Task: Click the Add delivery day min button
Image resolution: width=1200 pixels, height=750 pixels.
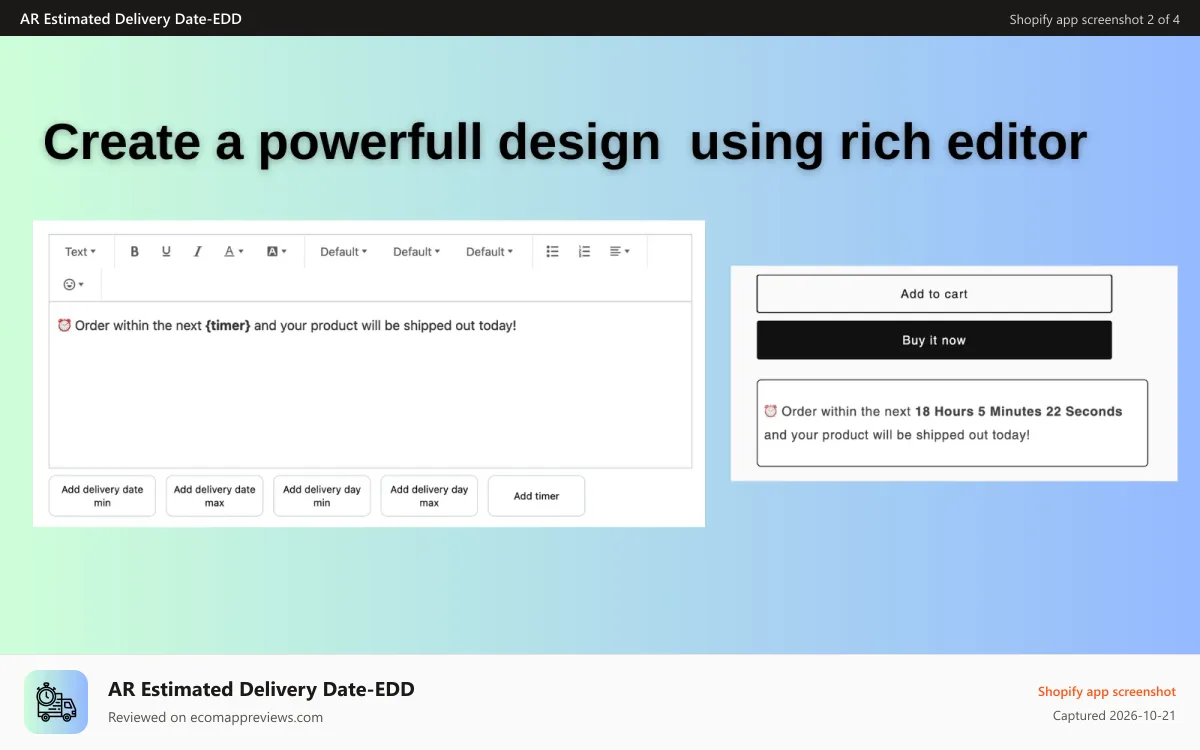Action: (322, 496)
